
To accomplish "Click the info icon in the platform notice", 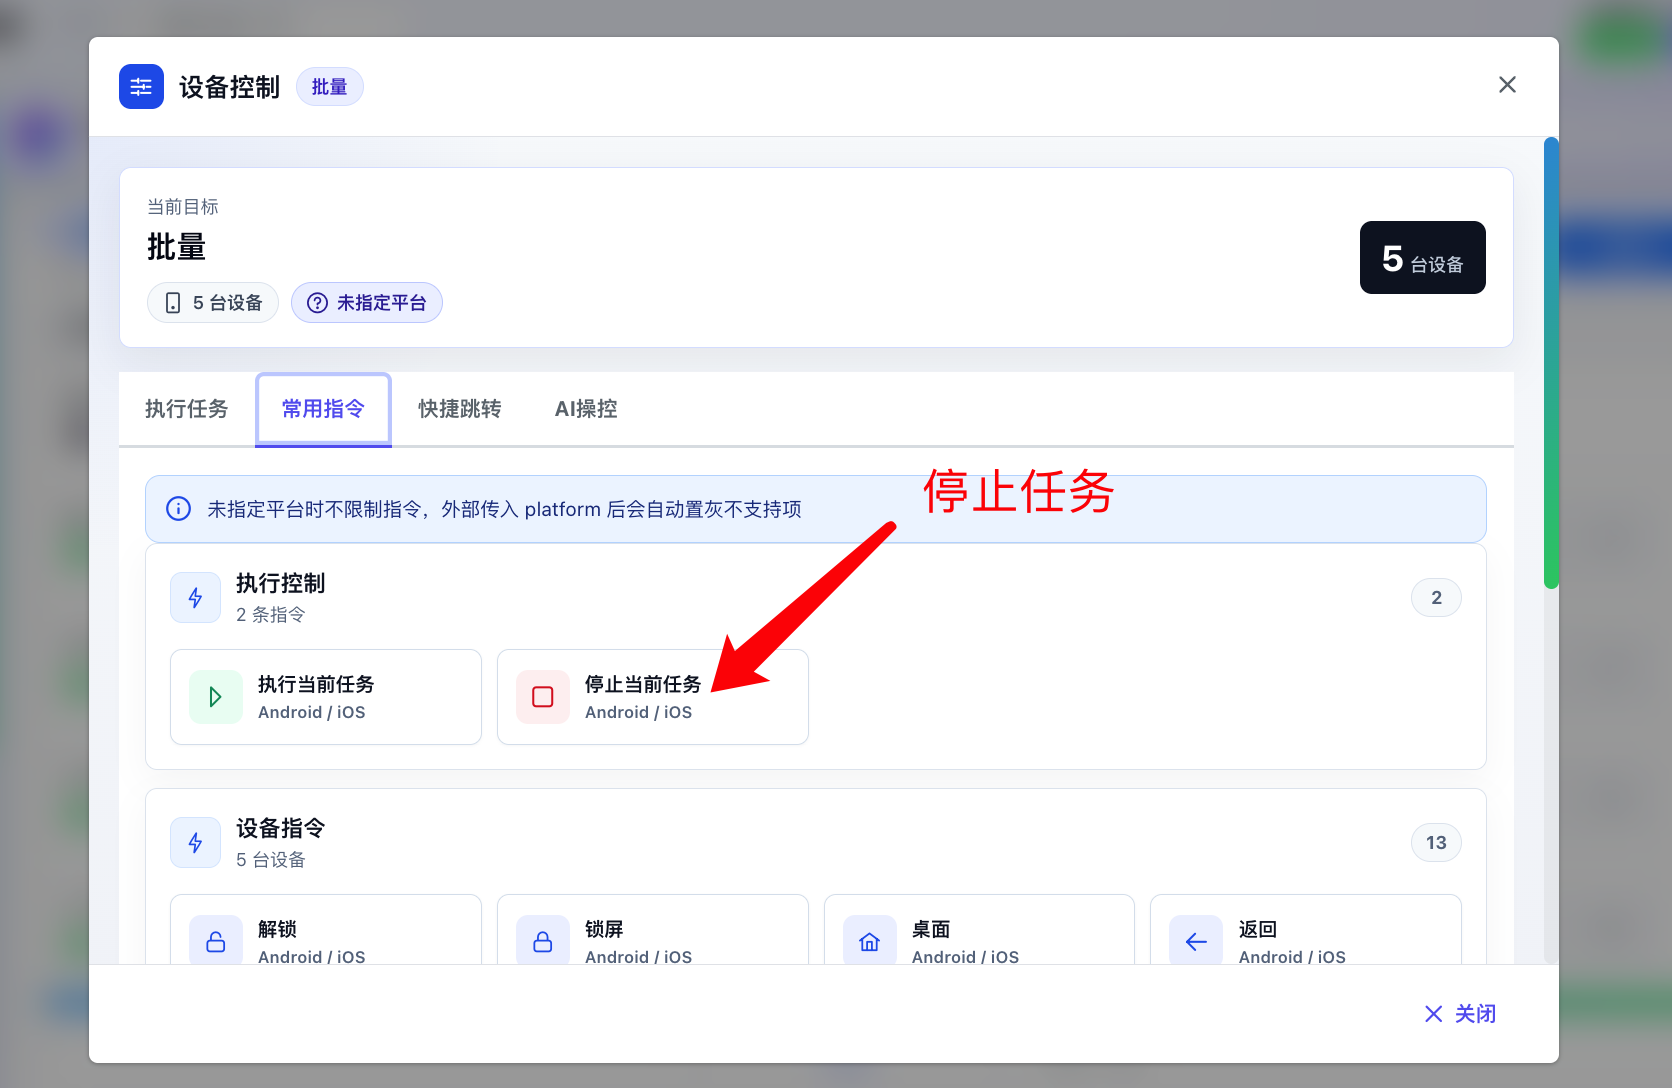I will [x=178, y=509].
